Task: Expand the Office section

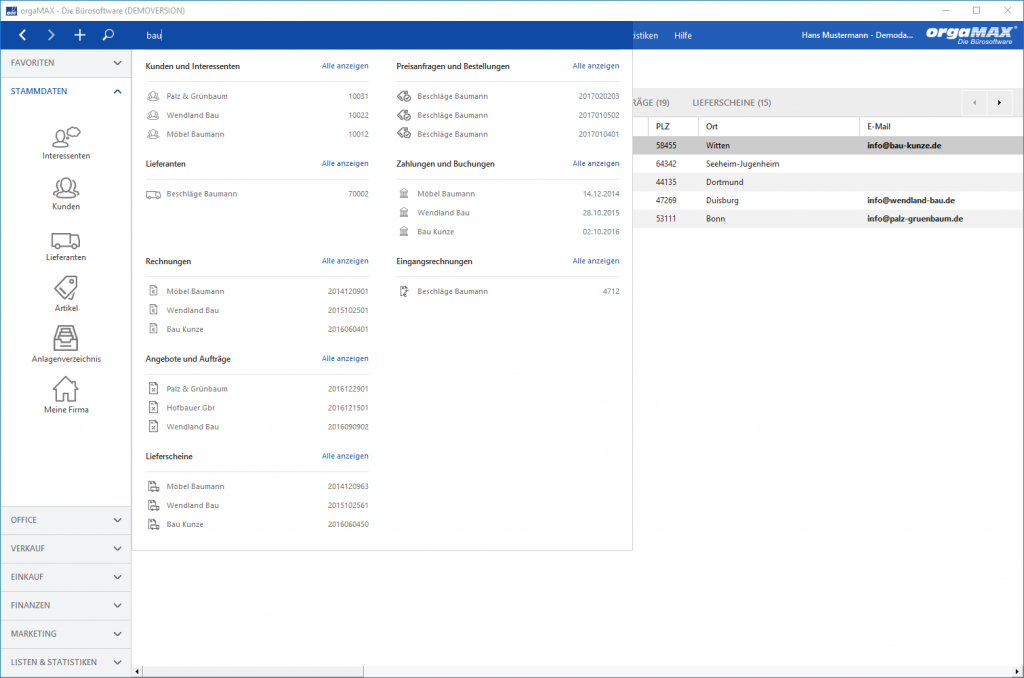Action: coord(66,520)
